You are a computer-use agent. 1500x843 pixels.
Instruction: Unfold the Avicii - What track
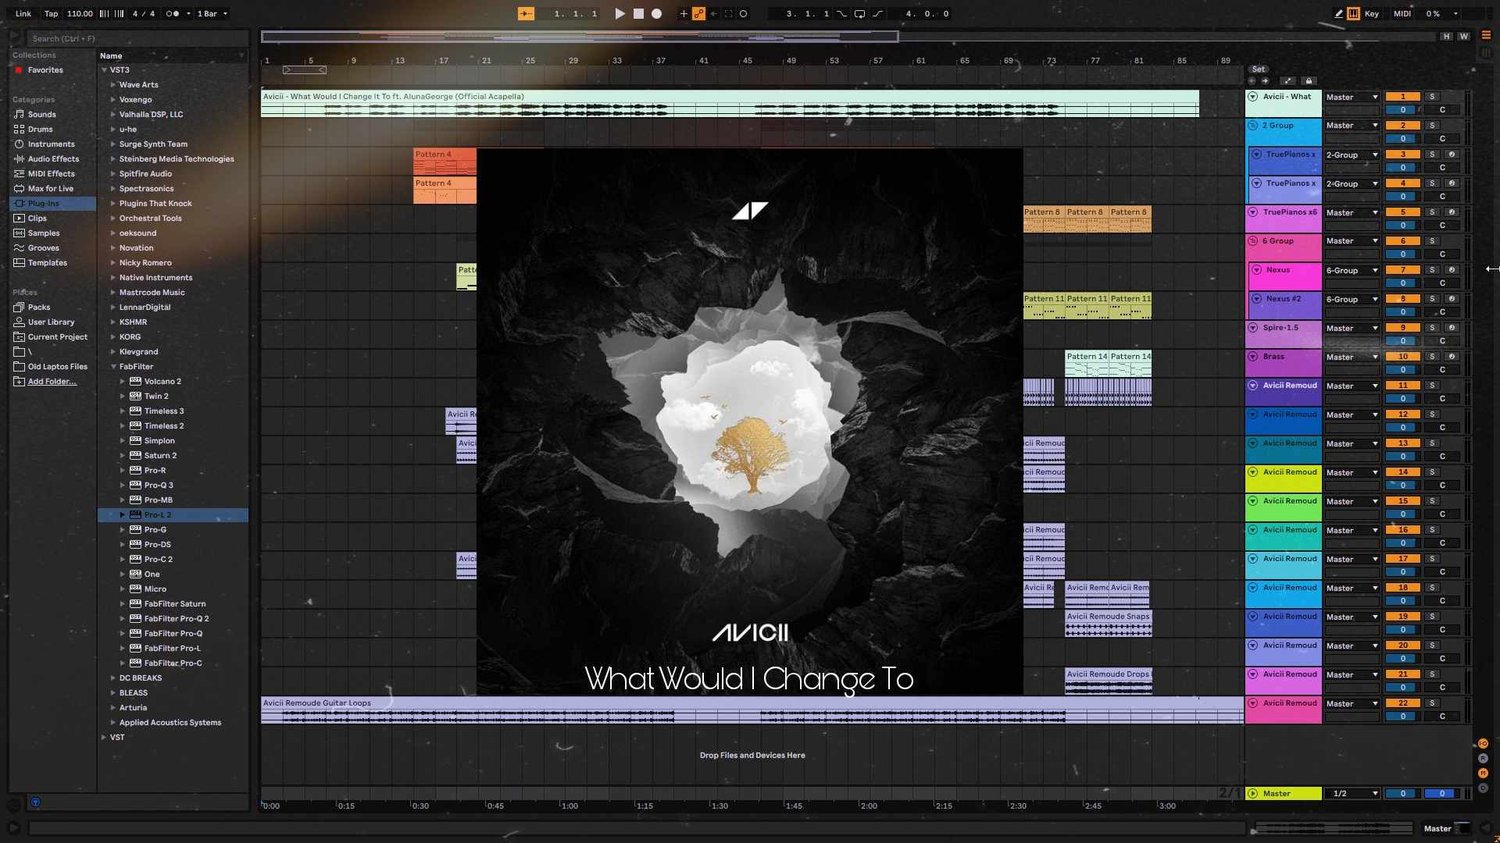[1253, 97]
